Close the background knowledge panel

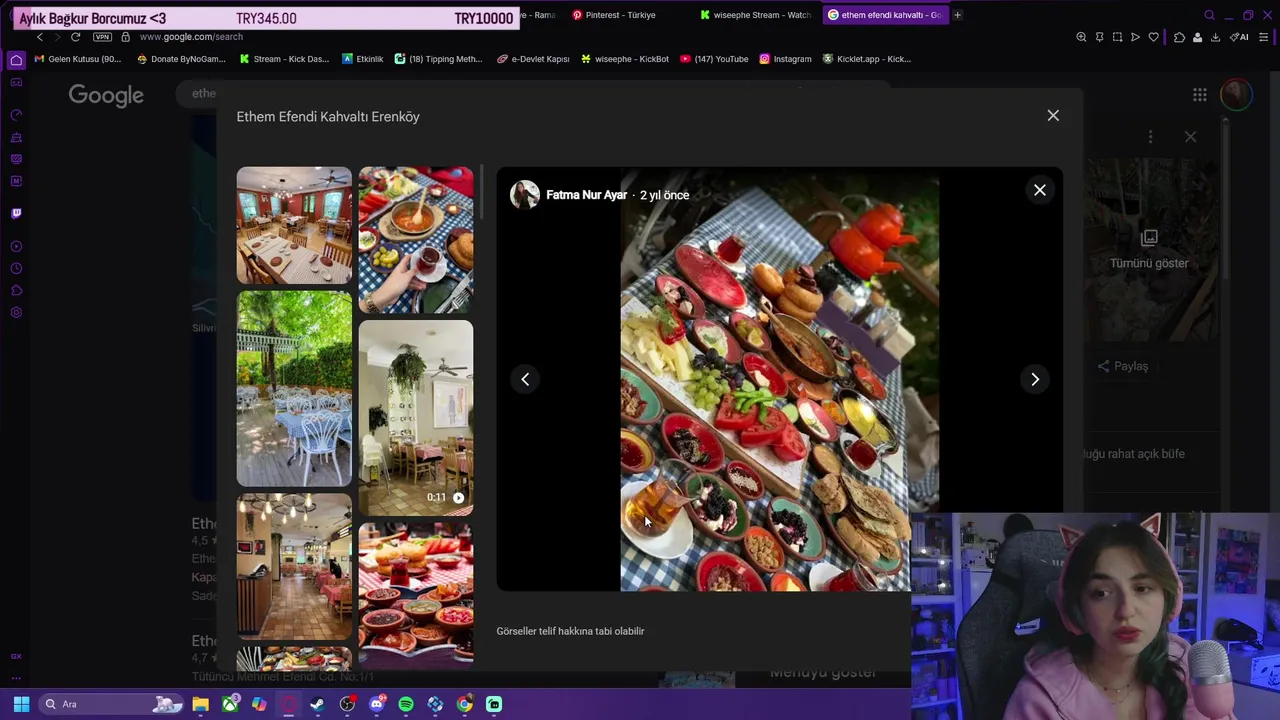point(1190,136)
